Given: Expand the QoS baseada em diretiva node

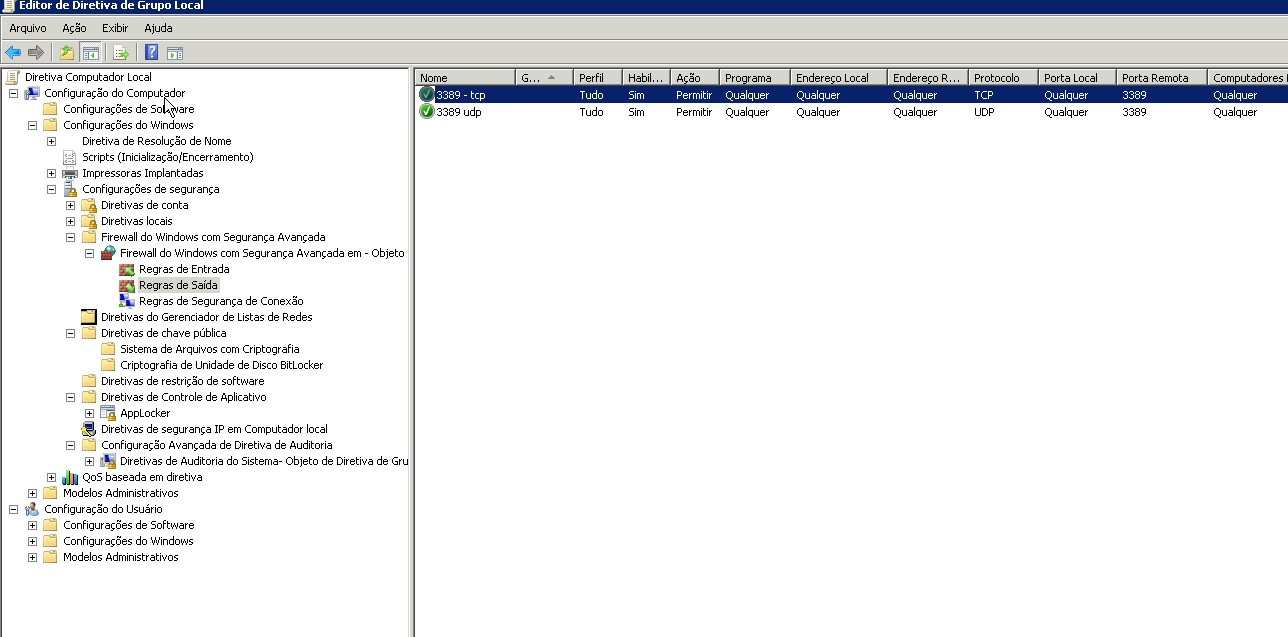Looking at the screenshot, I should click(51, 477).
